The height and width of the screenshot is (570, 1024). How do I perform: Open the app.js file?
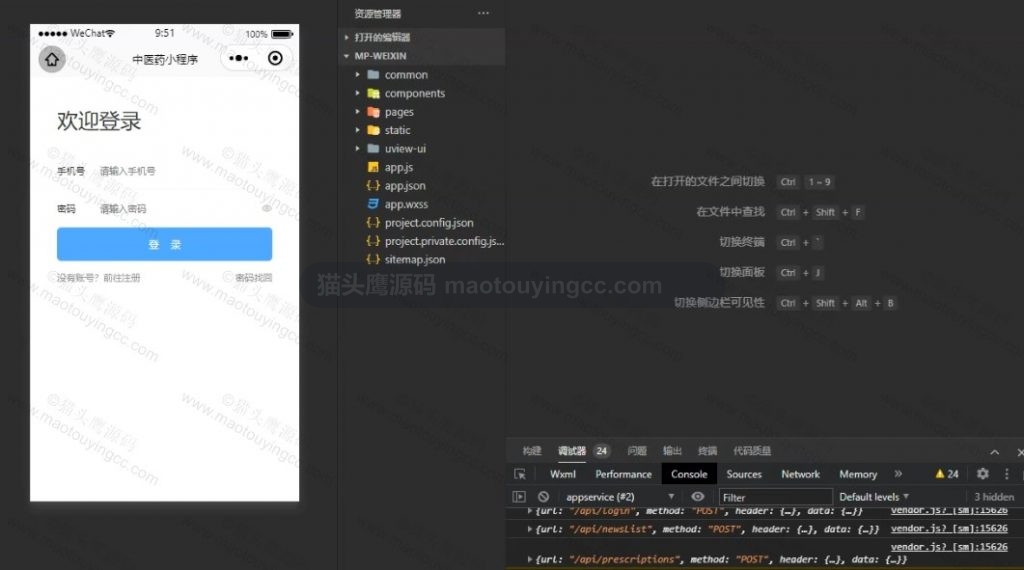coord(398,167)
